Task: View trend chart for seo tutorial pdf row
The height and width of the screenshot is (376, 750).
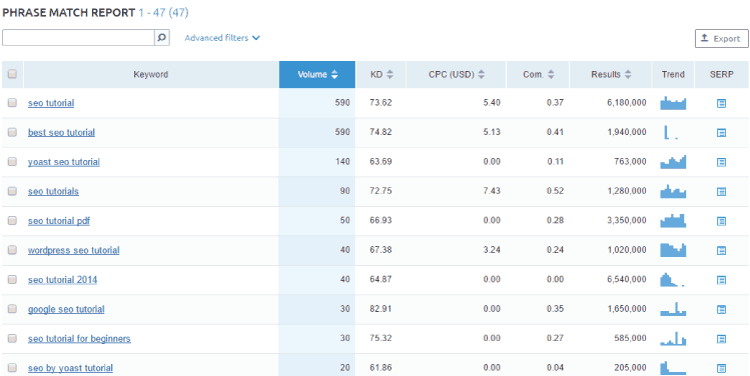Action: (x=673, y=221)
